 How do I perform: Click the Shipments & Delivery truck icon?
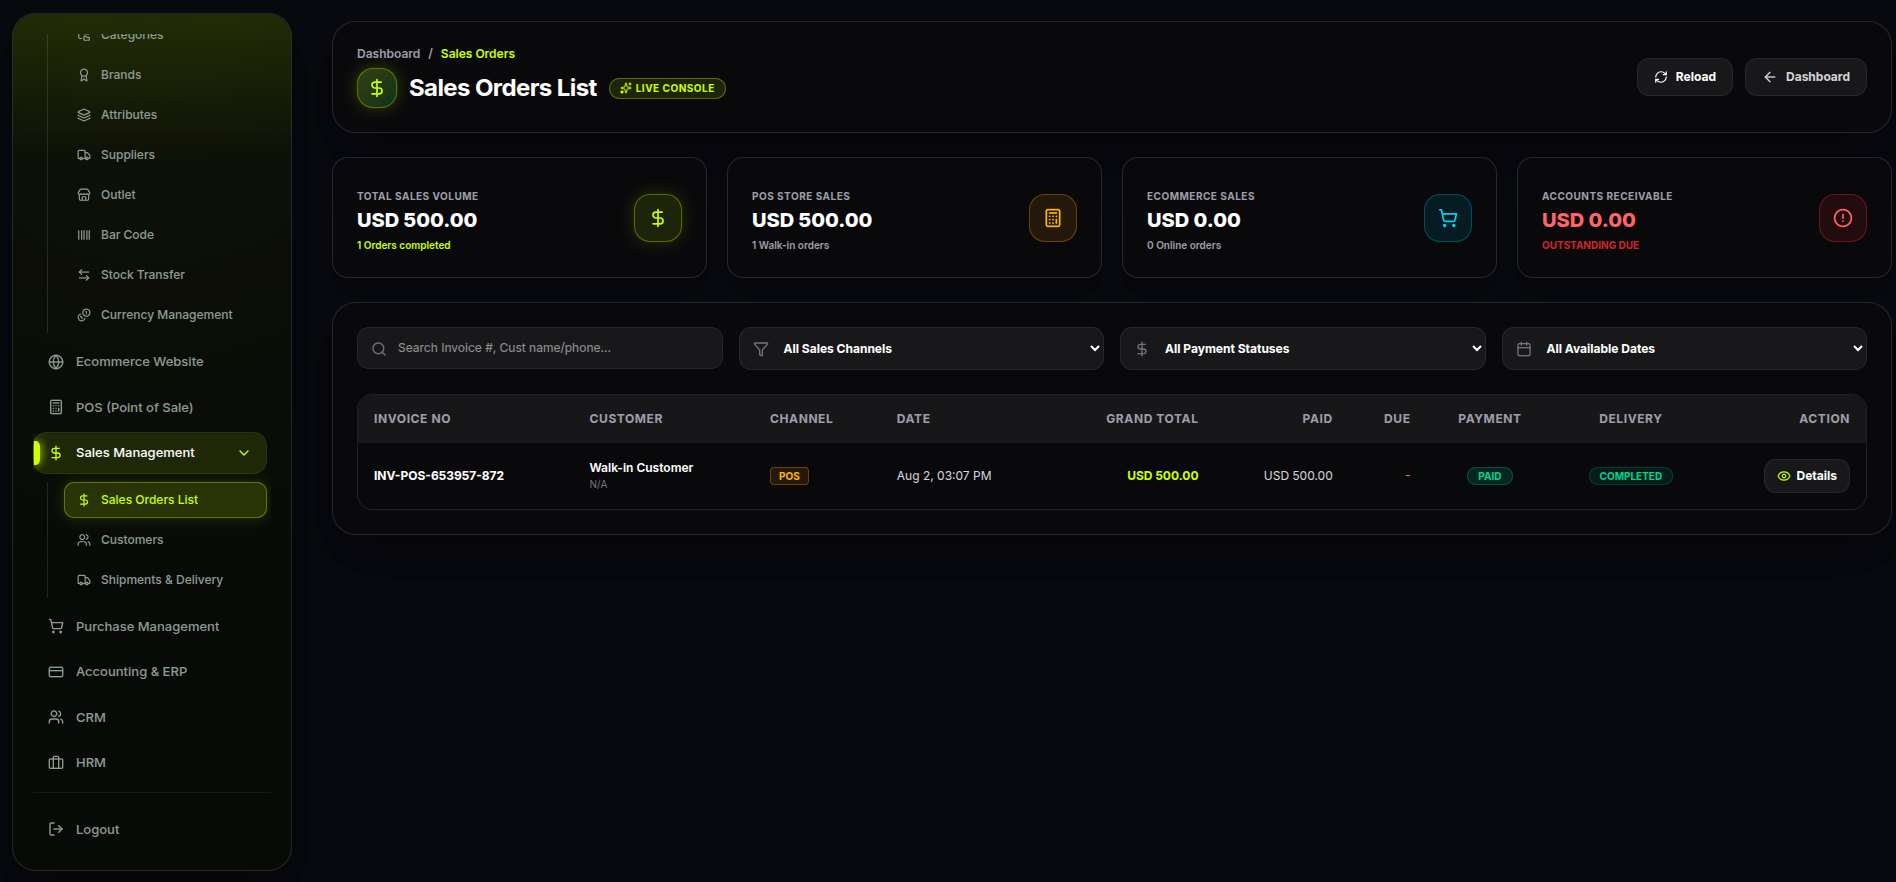tap(84, 580)
